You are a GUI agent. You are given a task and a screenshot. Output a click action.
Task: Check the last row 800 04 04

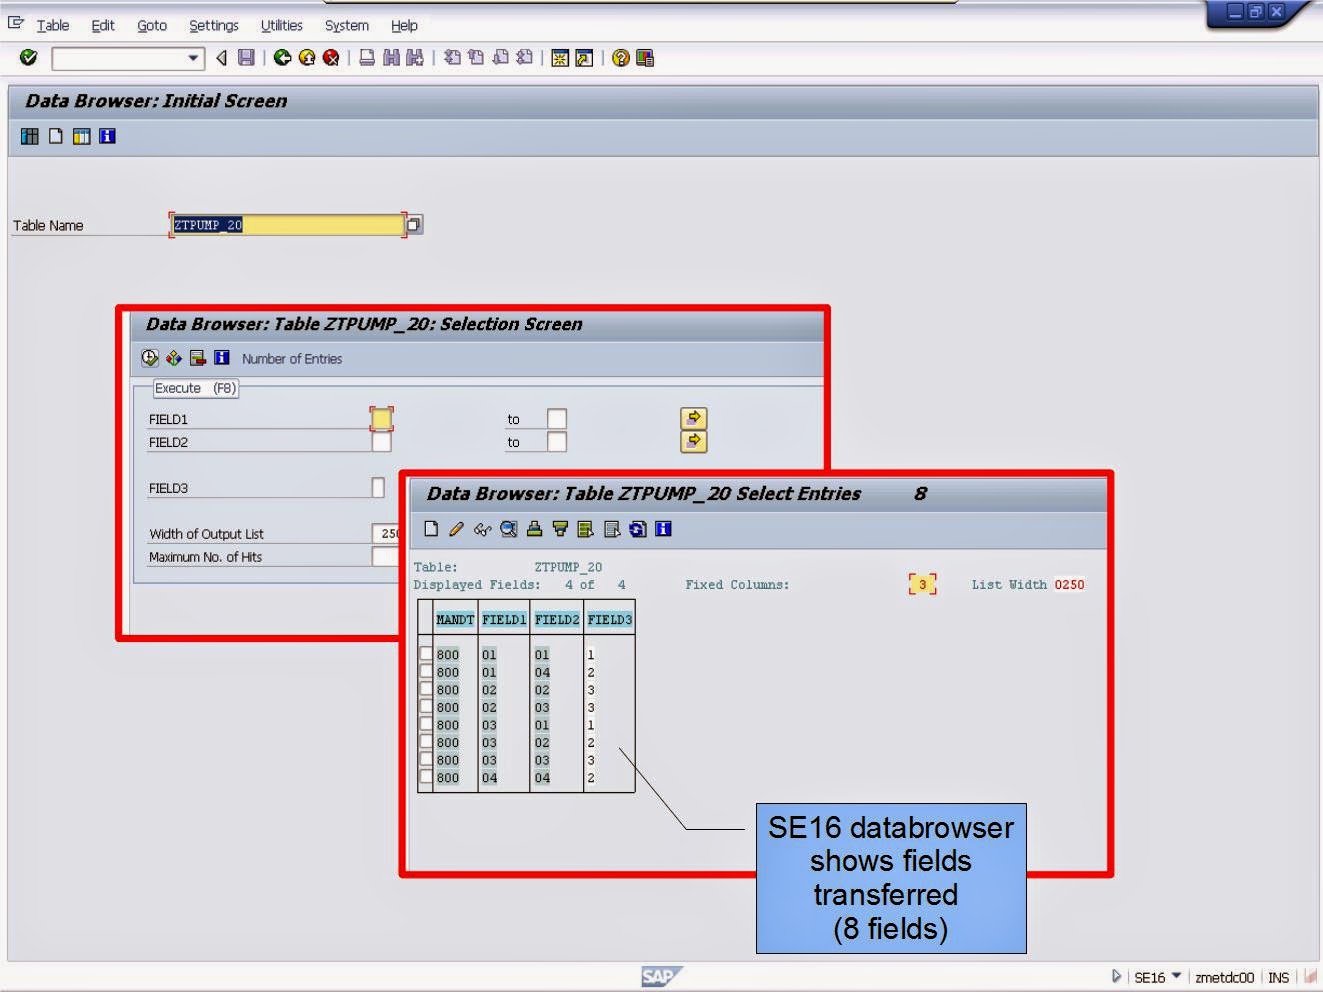tap(424, 778)
